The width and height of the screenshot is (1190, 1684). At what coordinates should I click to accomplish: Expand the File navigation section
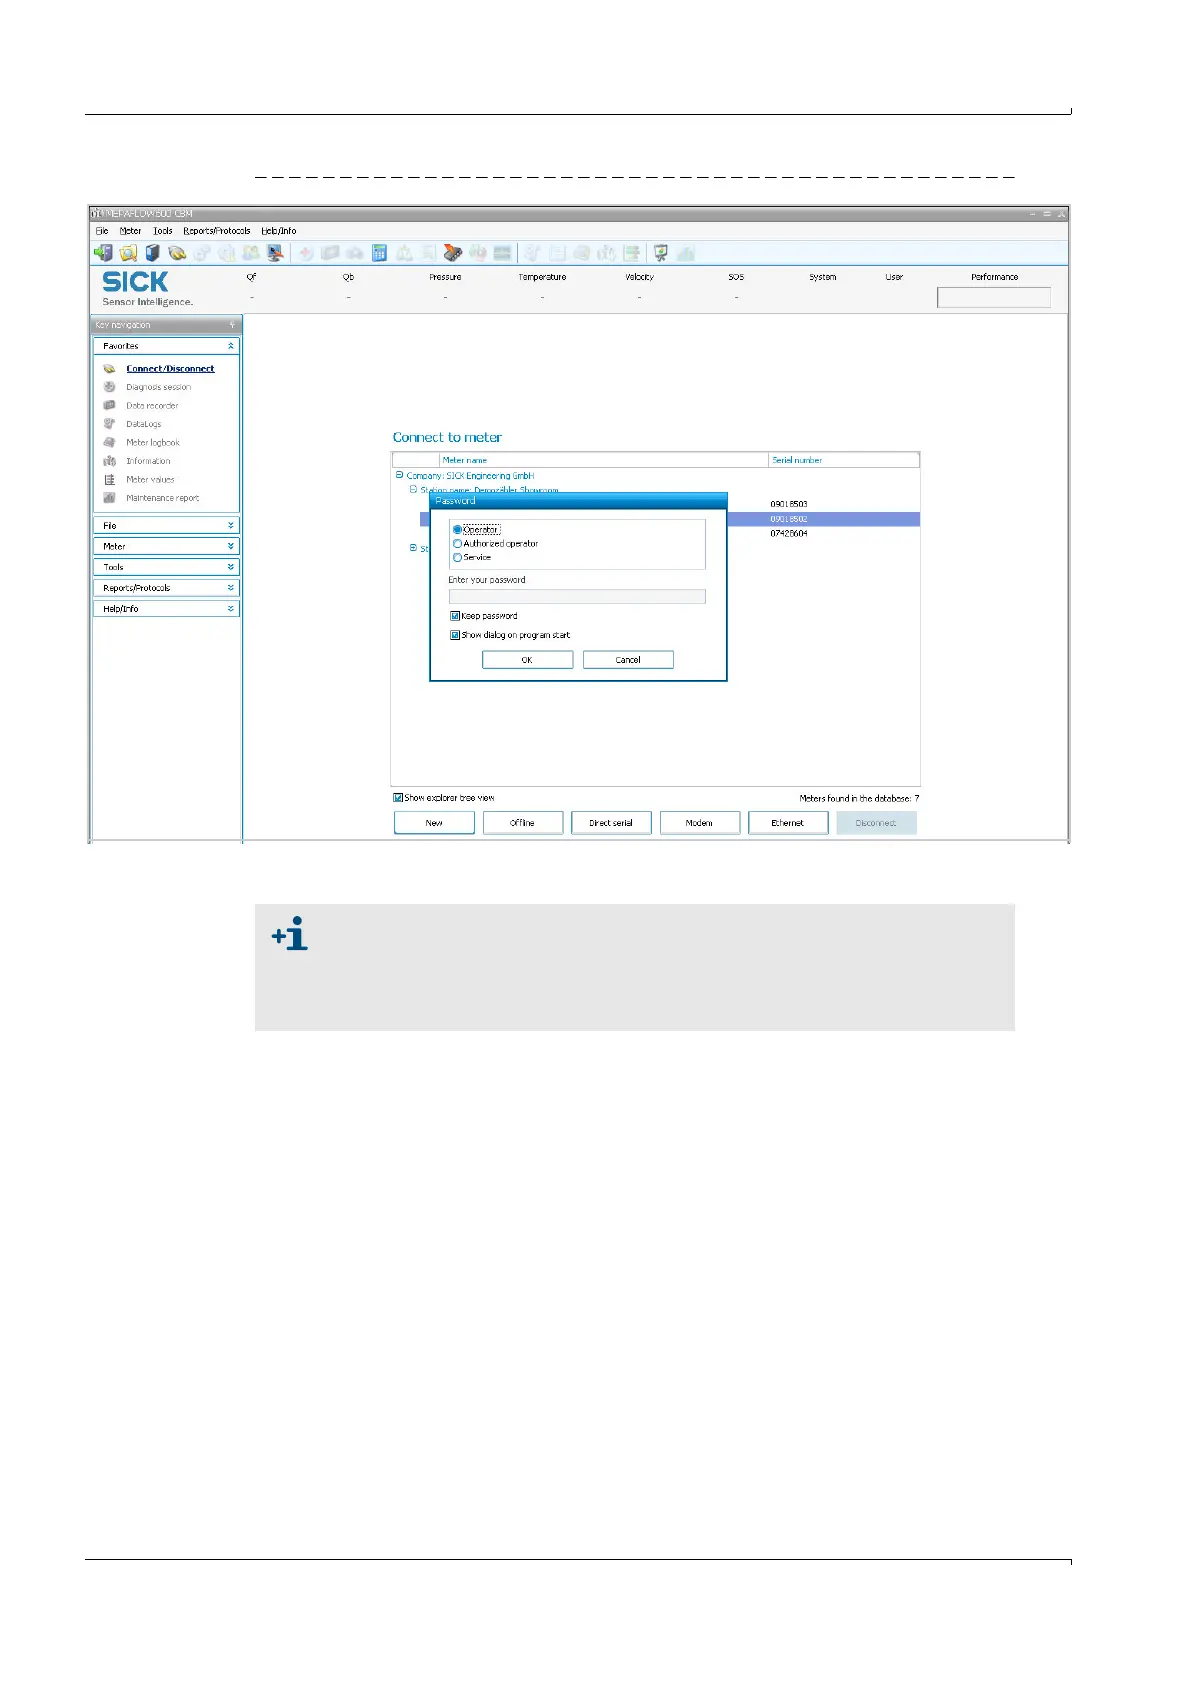[x=231, y=526]
